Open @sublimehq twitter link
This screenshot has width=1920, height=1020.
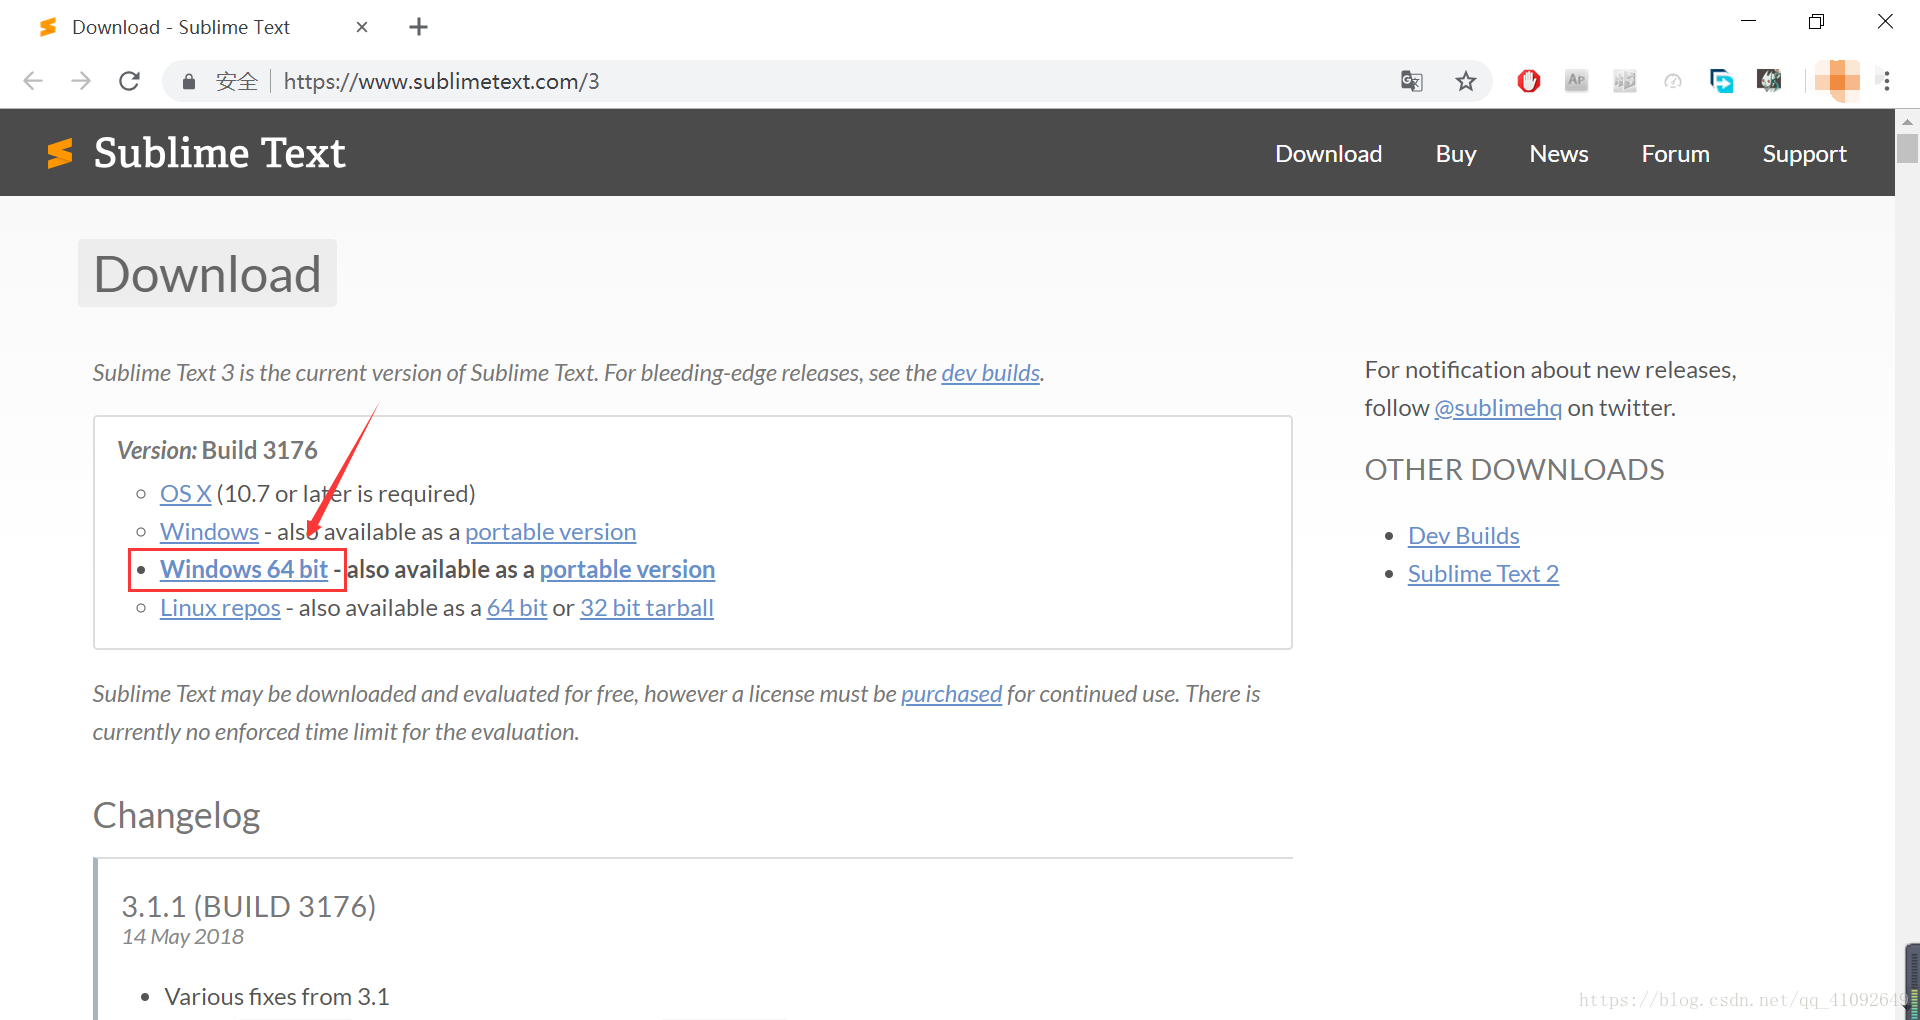pyautogui.click(x=1497, y=408)
